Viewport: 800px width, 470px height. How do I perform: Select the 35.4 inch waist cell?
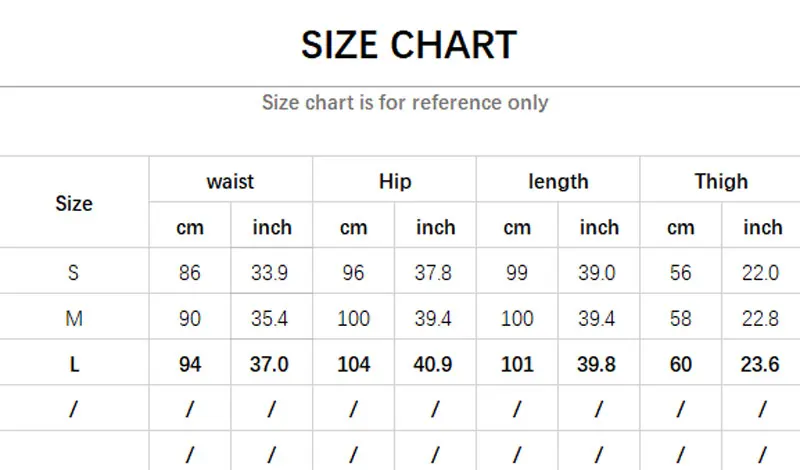[271, 318]
